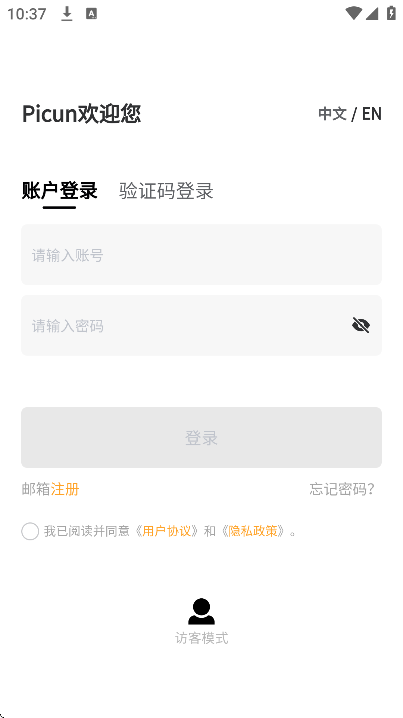
Task: Switch language to EN
Action: [x=371, y=114]
